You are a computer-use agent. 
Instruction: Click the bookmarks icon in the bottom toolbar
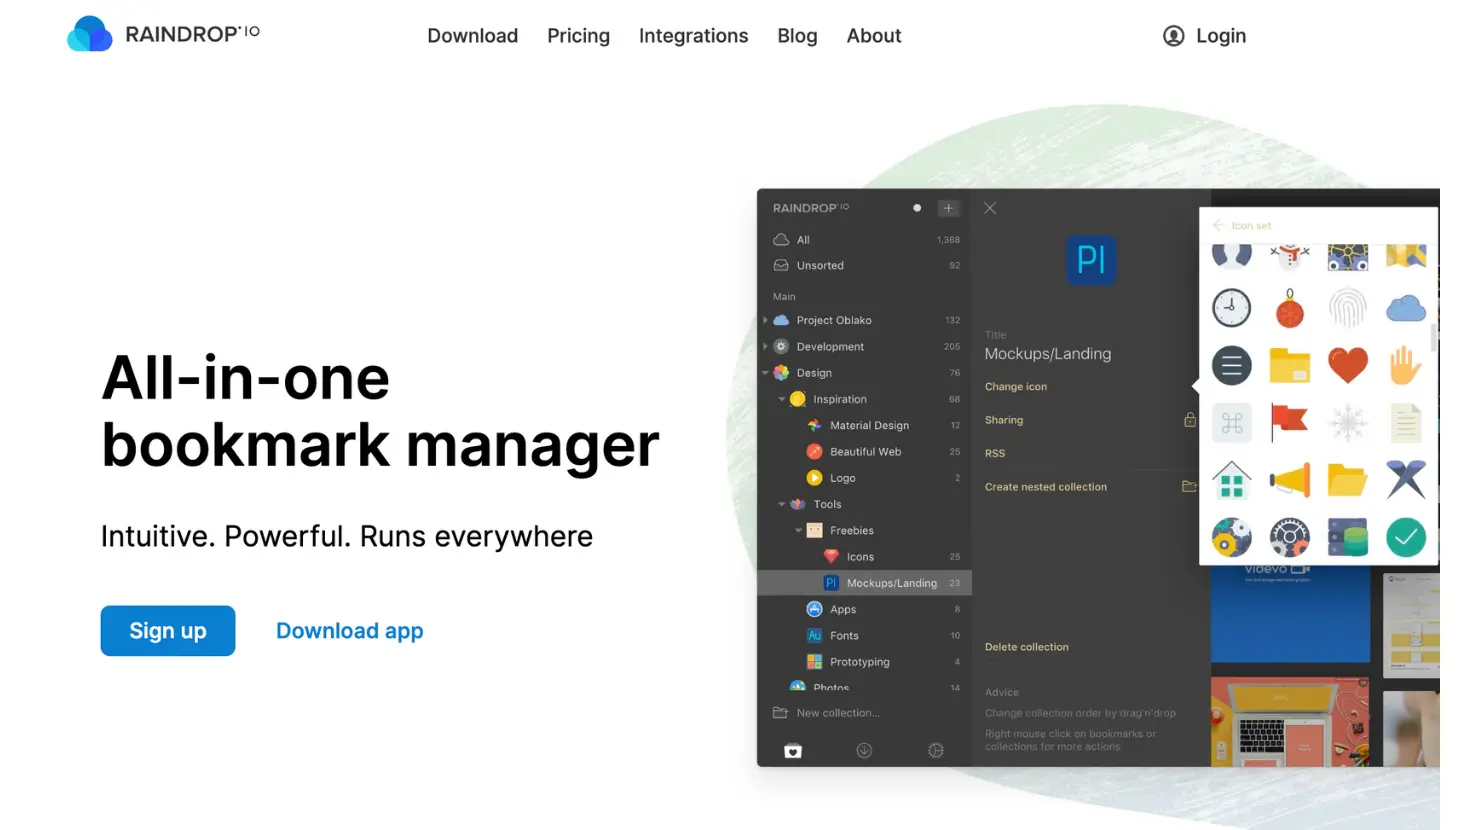pos(792,750)
